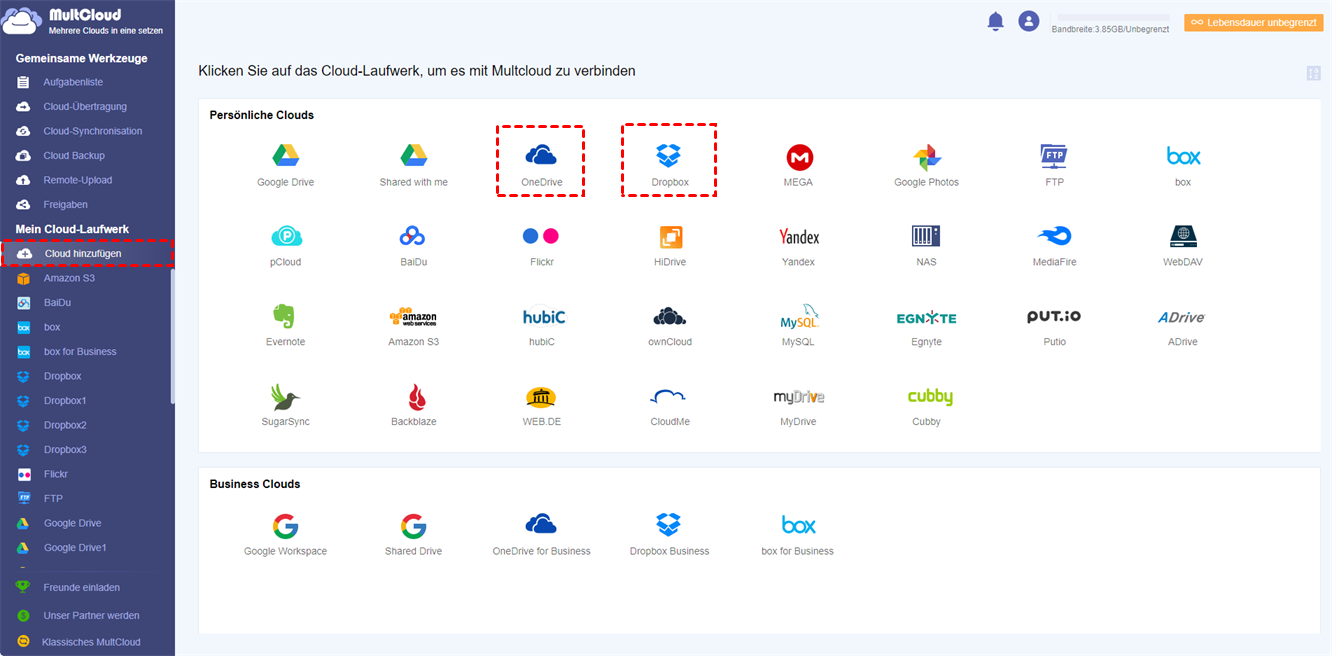
Task: Open Cloud-Übertragung tool
Action: (x=87, y=106)
